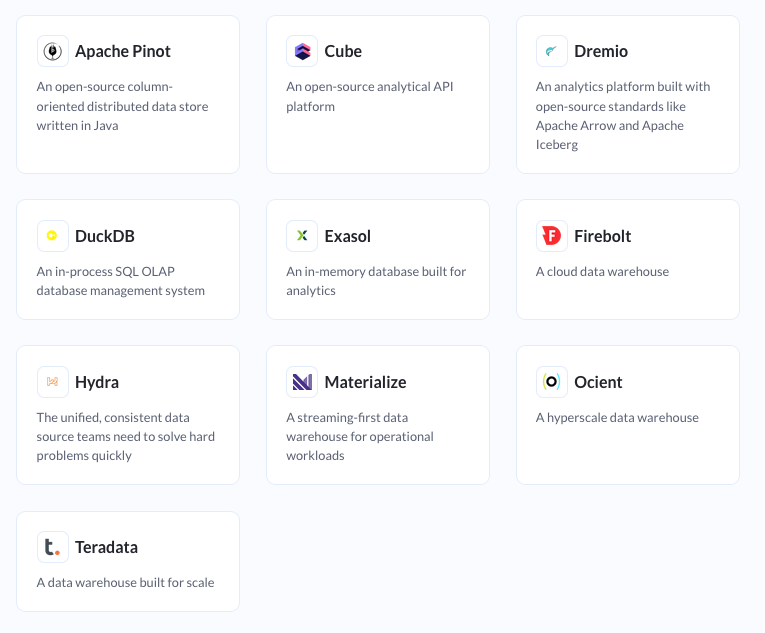This screenshot has height=633, width=765.
Task: Open the Materialize title link
Action: pyautogui.click(x=365, y=382)
